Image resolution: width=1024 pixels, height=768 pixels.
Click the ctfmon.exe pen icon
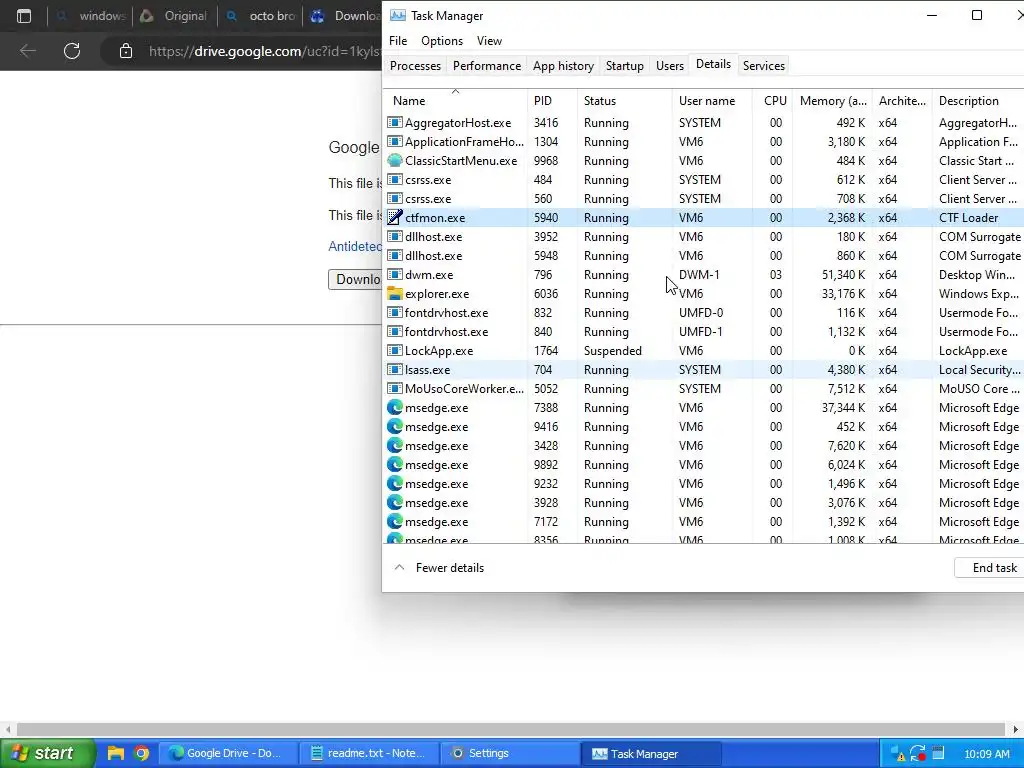[x=394, y=217]
